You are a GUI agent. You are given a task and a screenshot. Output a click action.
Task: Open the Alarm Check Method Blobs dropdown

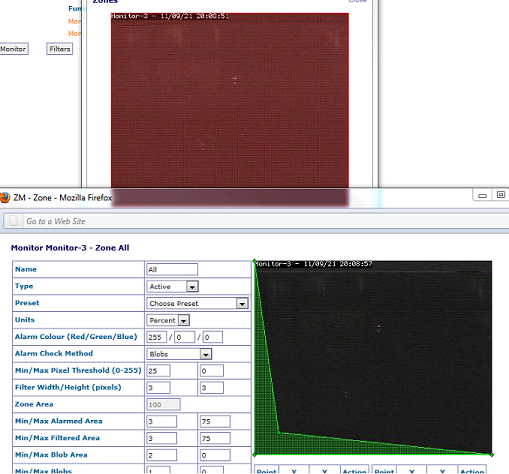(179, 354)
